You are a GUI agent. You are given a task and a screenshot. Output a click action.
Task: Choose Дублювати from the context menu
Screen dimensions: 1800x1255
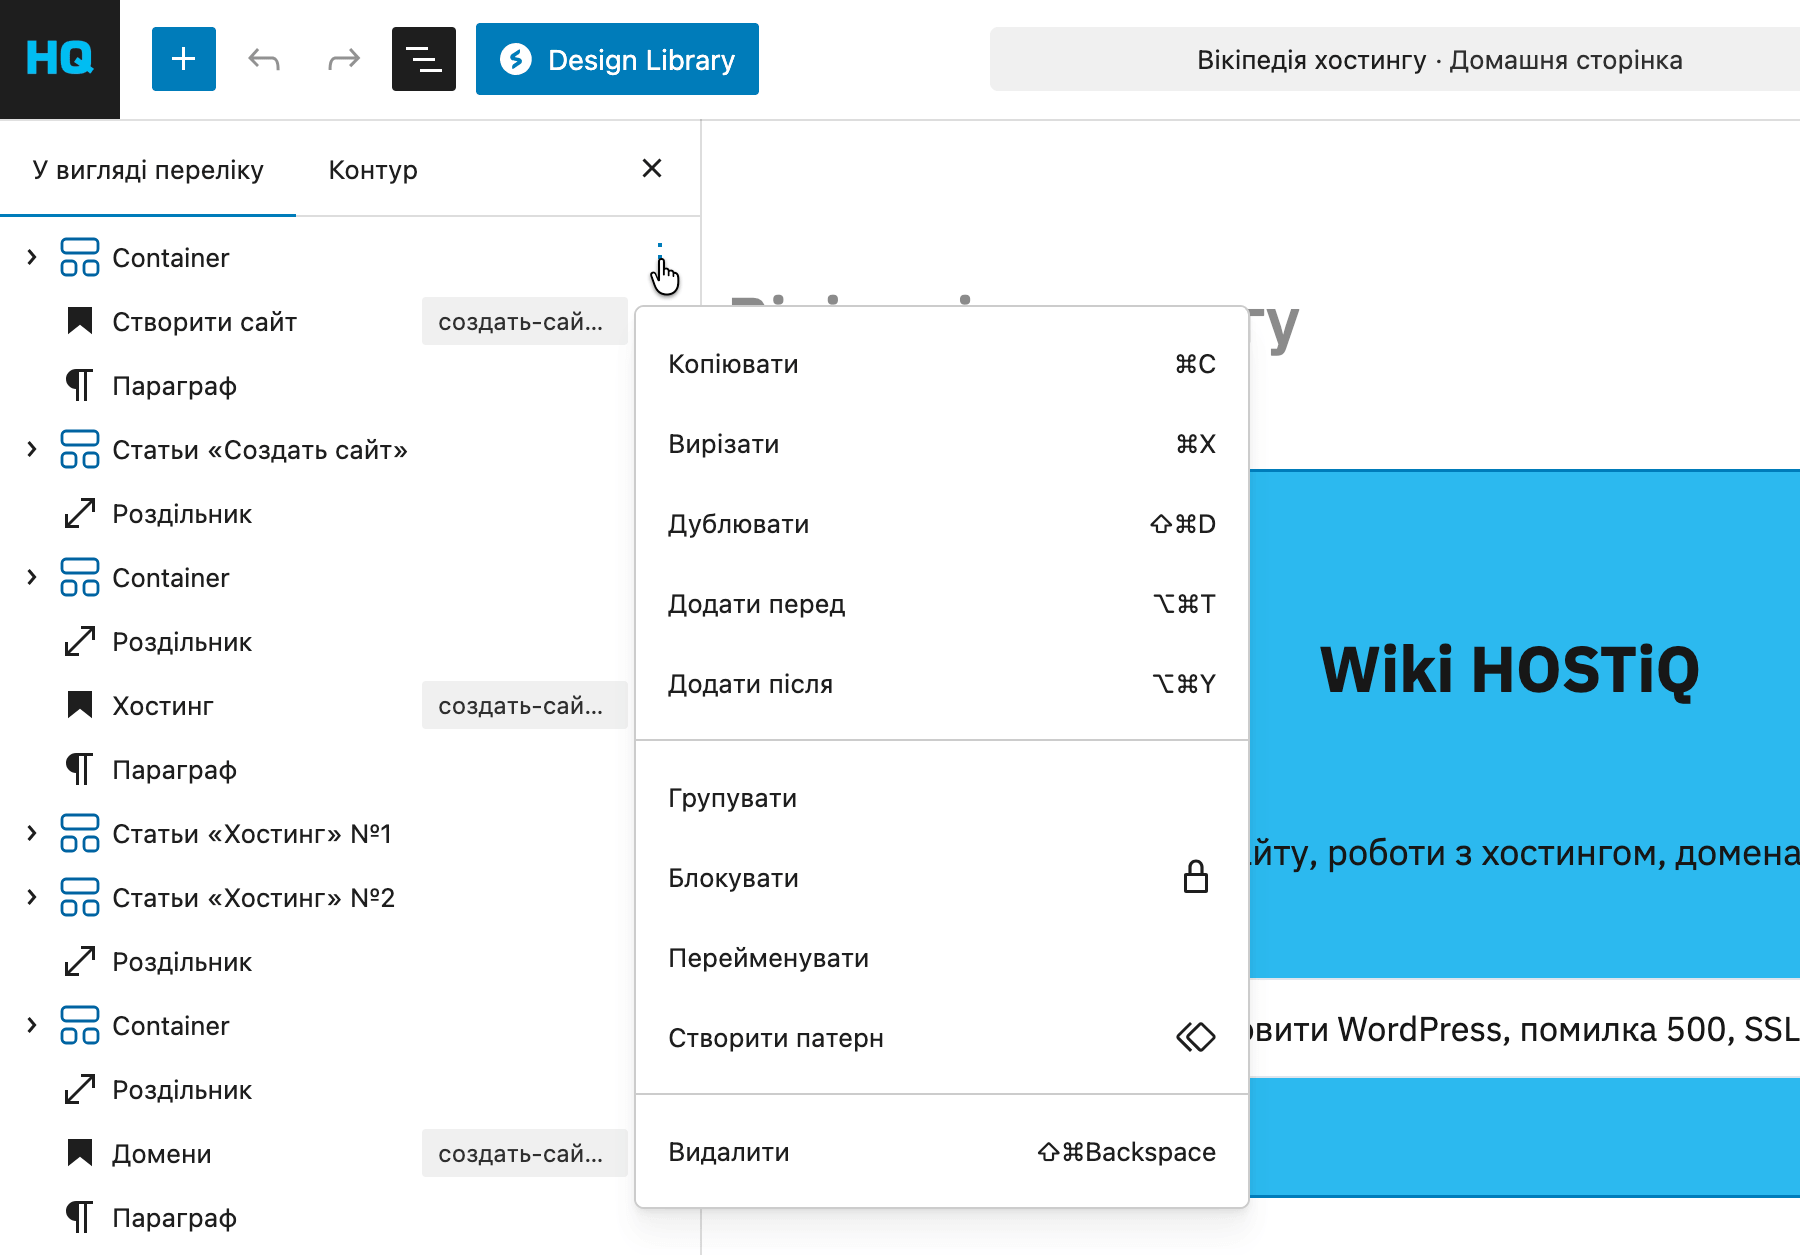[x=942, y=524]
